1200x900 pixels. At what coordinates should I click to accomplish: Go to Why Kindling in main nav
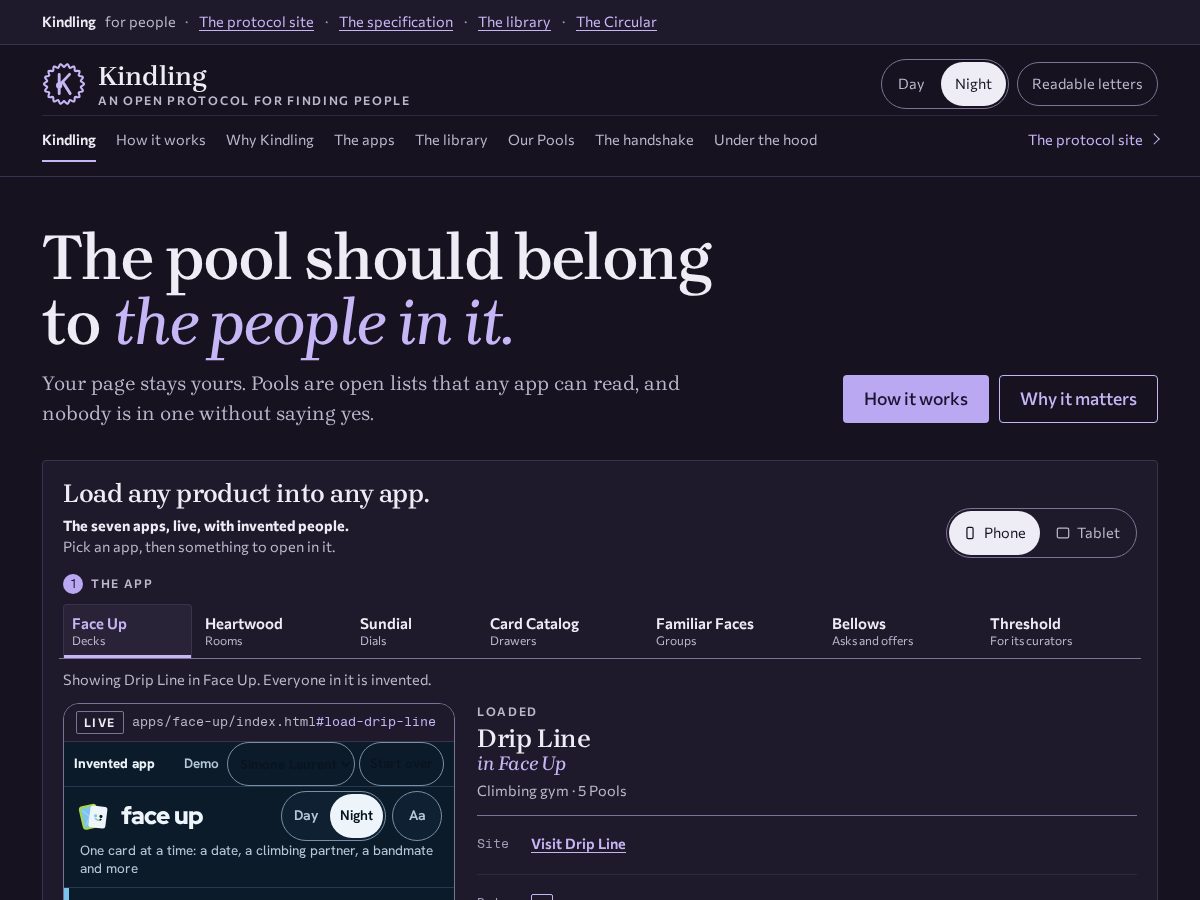[x=270, y=140]
